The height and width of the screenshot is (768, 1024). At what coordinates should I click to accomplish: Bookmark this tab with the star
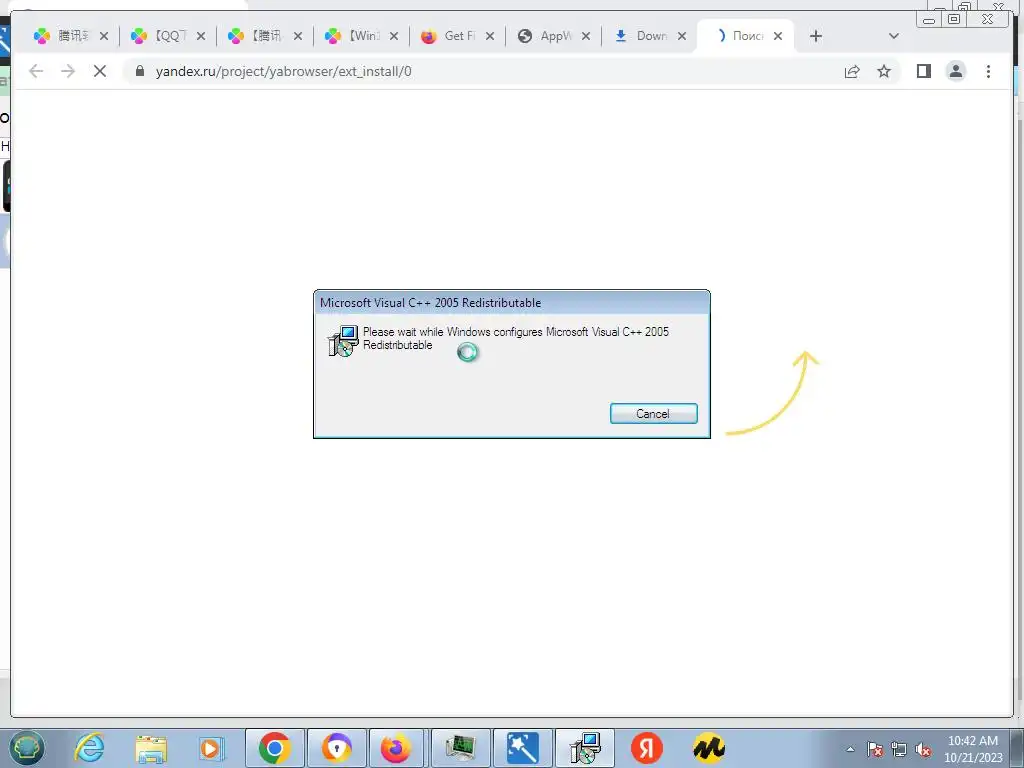[884, 71]
